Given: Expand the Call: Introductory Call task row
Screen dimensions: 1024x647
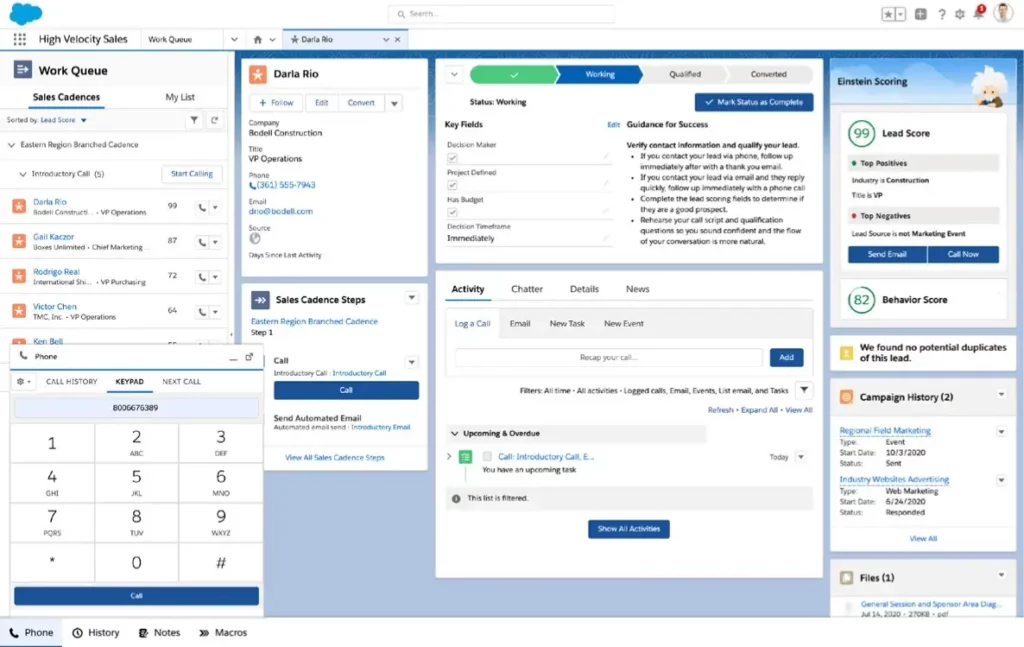Looking at the screenshot, I should coord(449,456).
